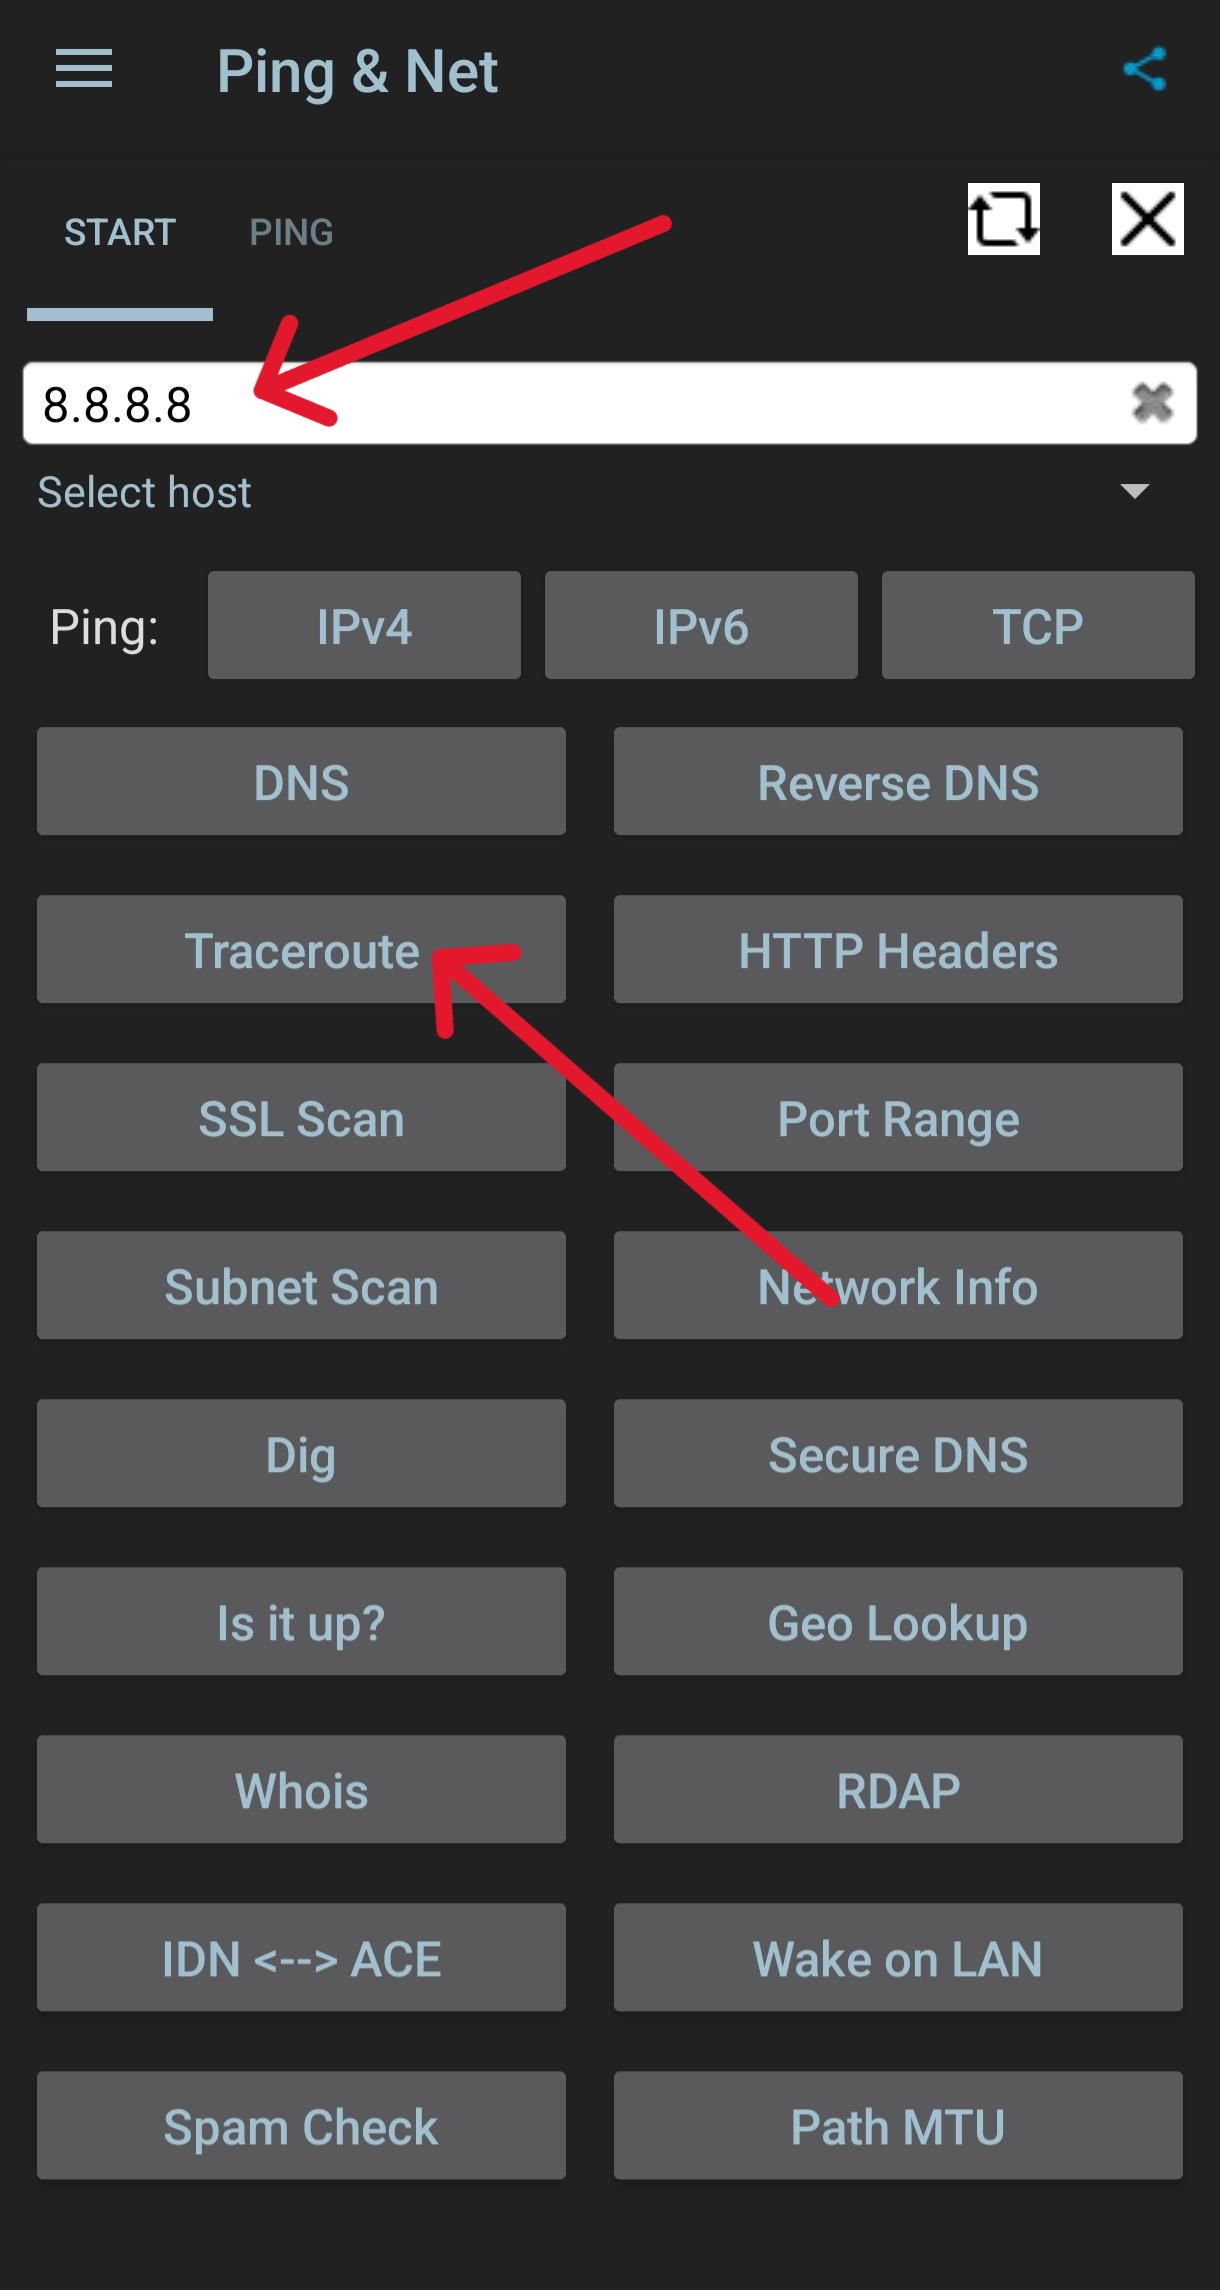Launch the SSL Scan tool
Image resolution: width=1220 pixels, height=2290 pixels.
[301, 1118]
